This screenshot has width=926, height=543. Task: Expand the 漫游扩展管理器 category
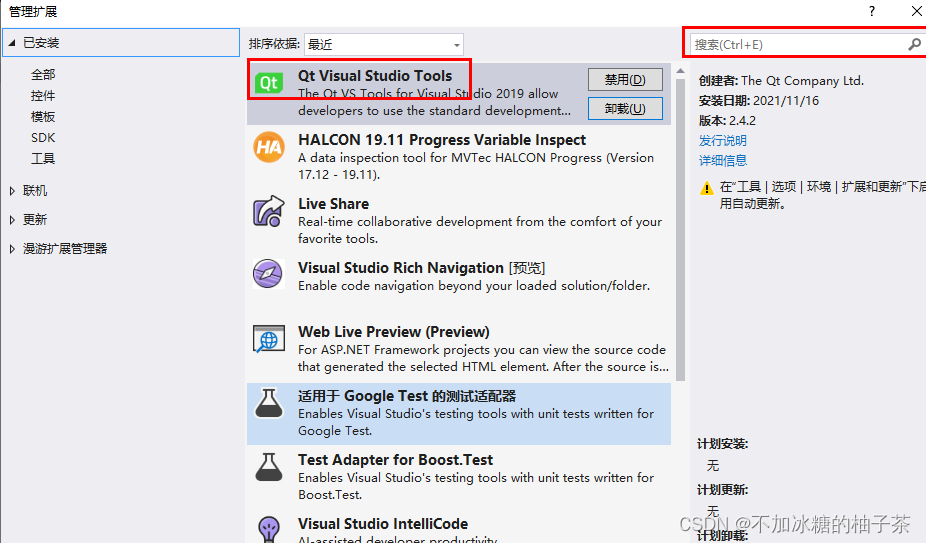click(x=12, y=249)
